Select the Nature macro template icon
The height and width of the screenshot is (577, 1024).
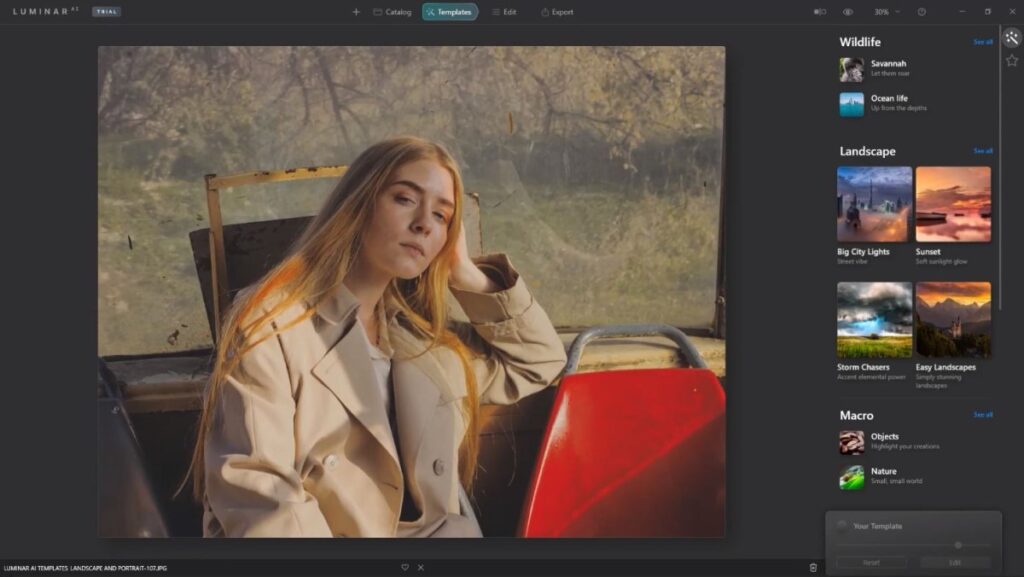(851, 476)
